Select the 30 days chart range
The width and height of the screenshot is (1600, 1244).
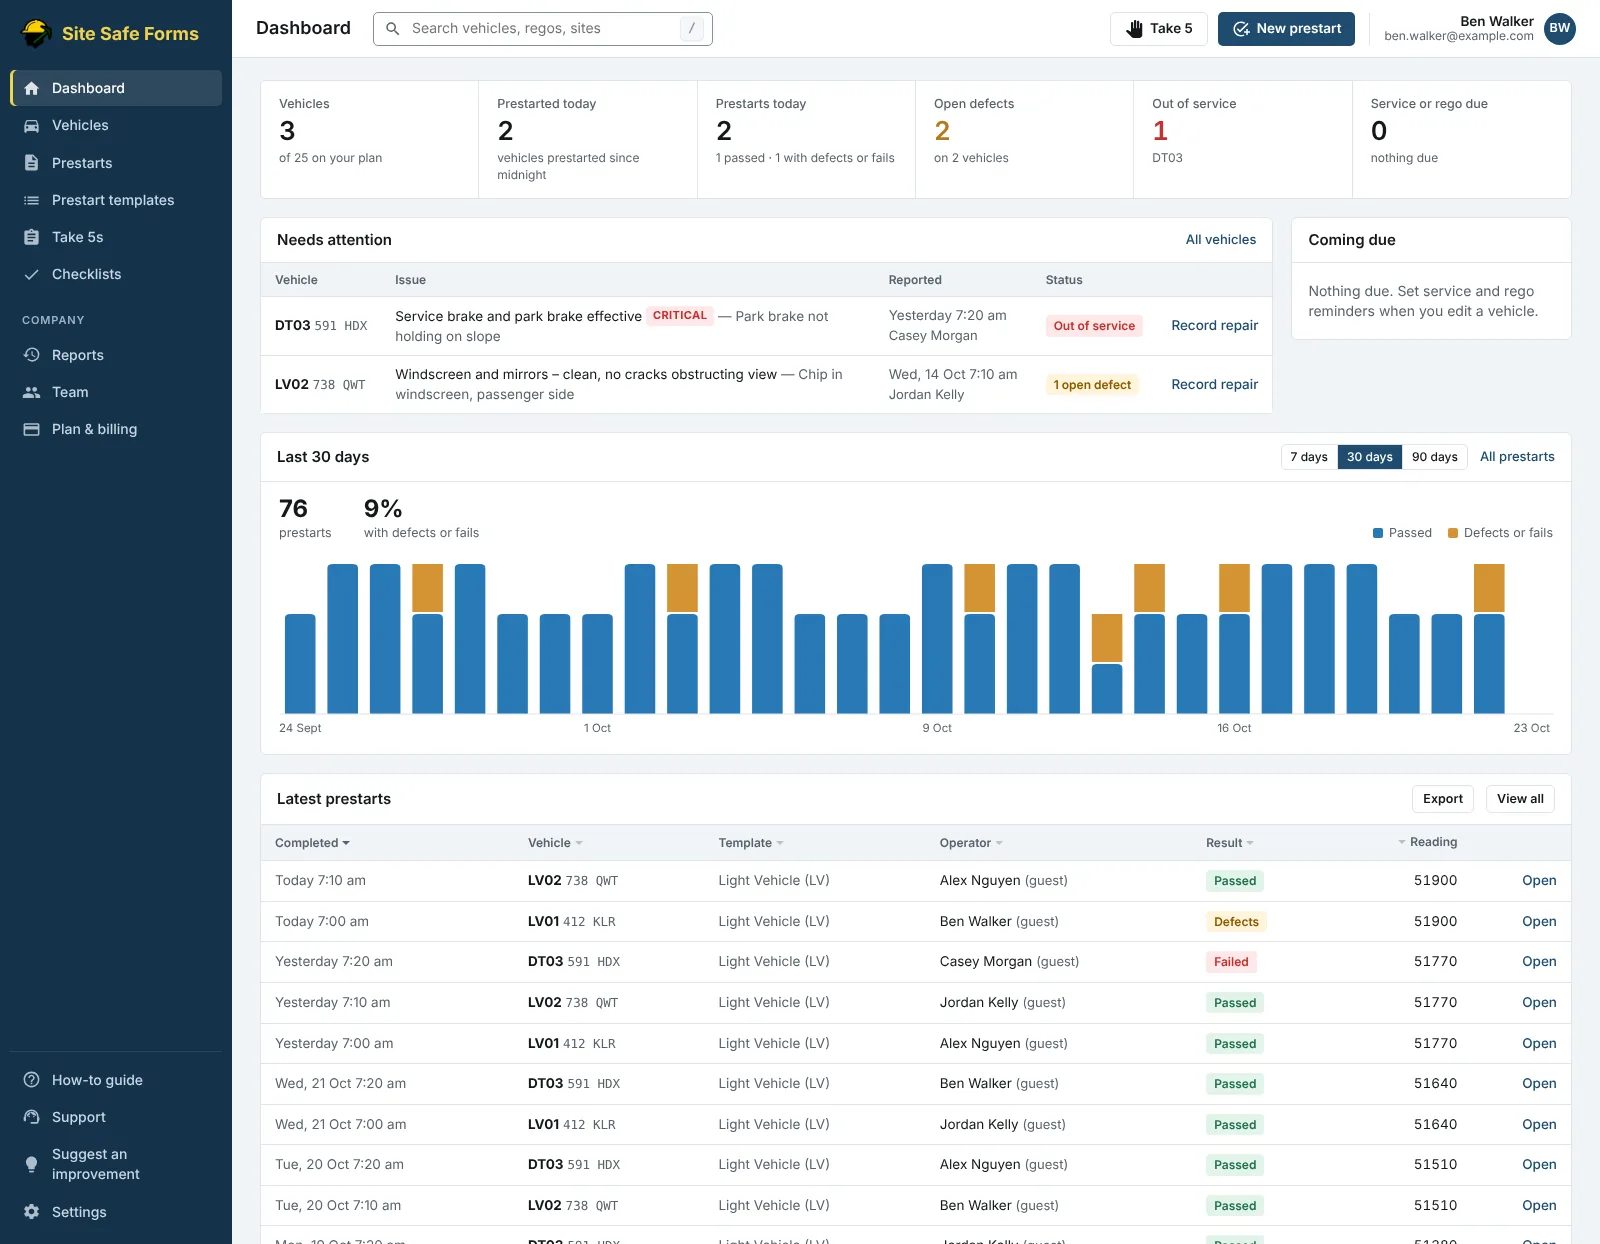tap(1369, 457)
